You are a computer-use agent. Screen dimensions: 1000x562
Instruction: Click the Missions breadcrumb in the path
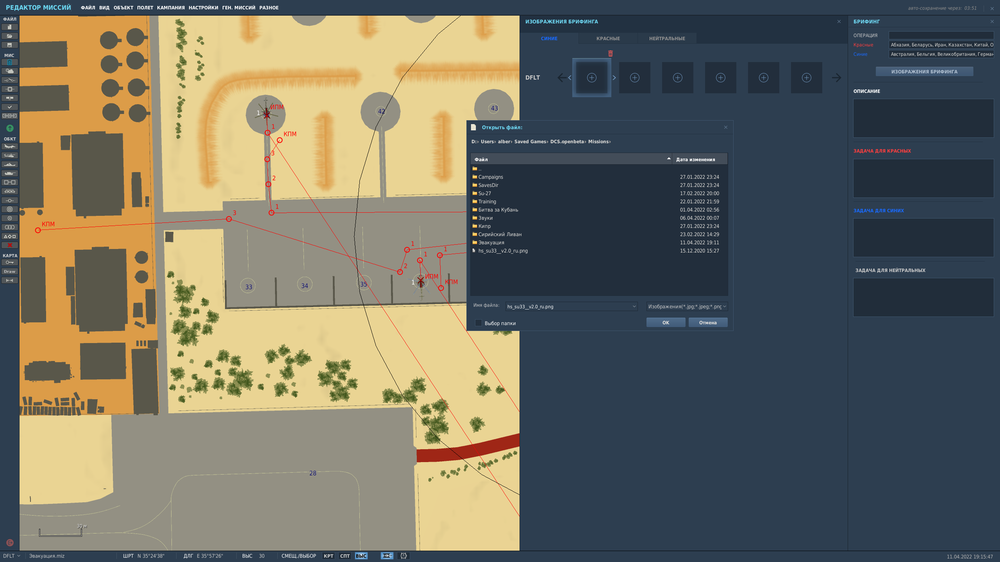pyautogui.click(x=598, y=142)
